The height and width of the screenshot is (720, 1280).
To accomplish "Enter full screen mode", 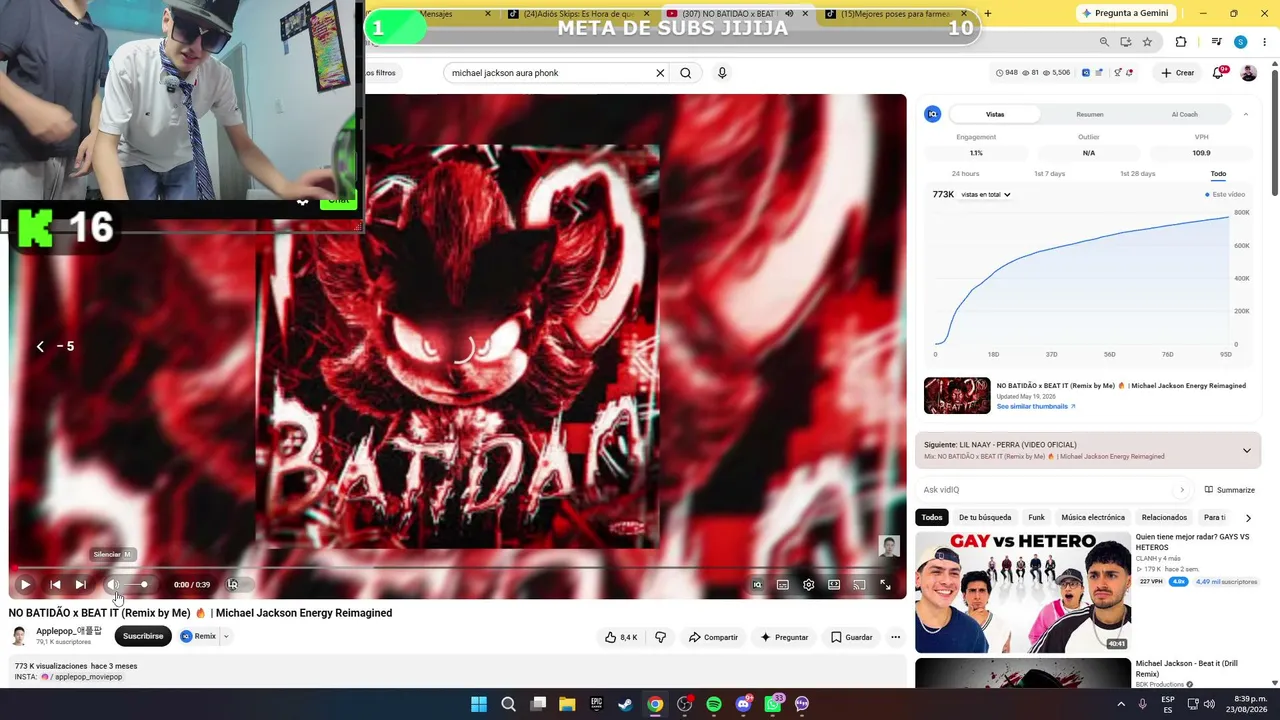I will (885, 585).
